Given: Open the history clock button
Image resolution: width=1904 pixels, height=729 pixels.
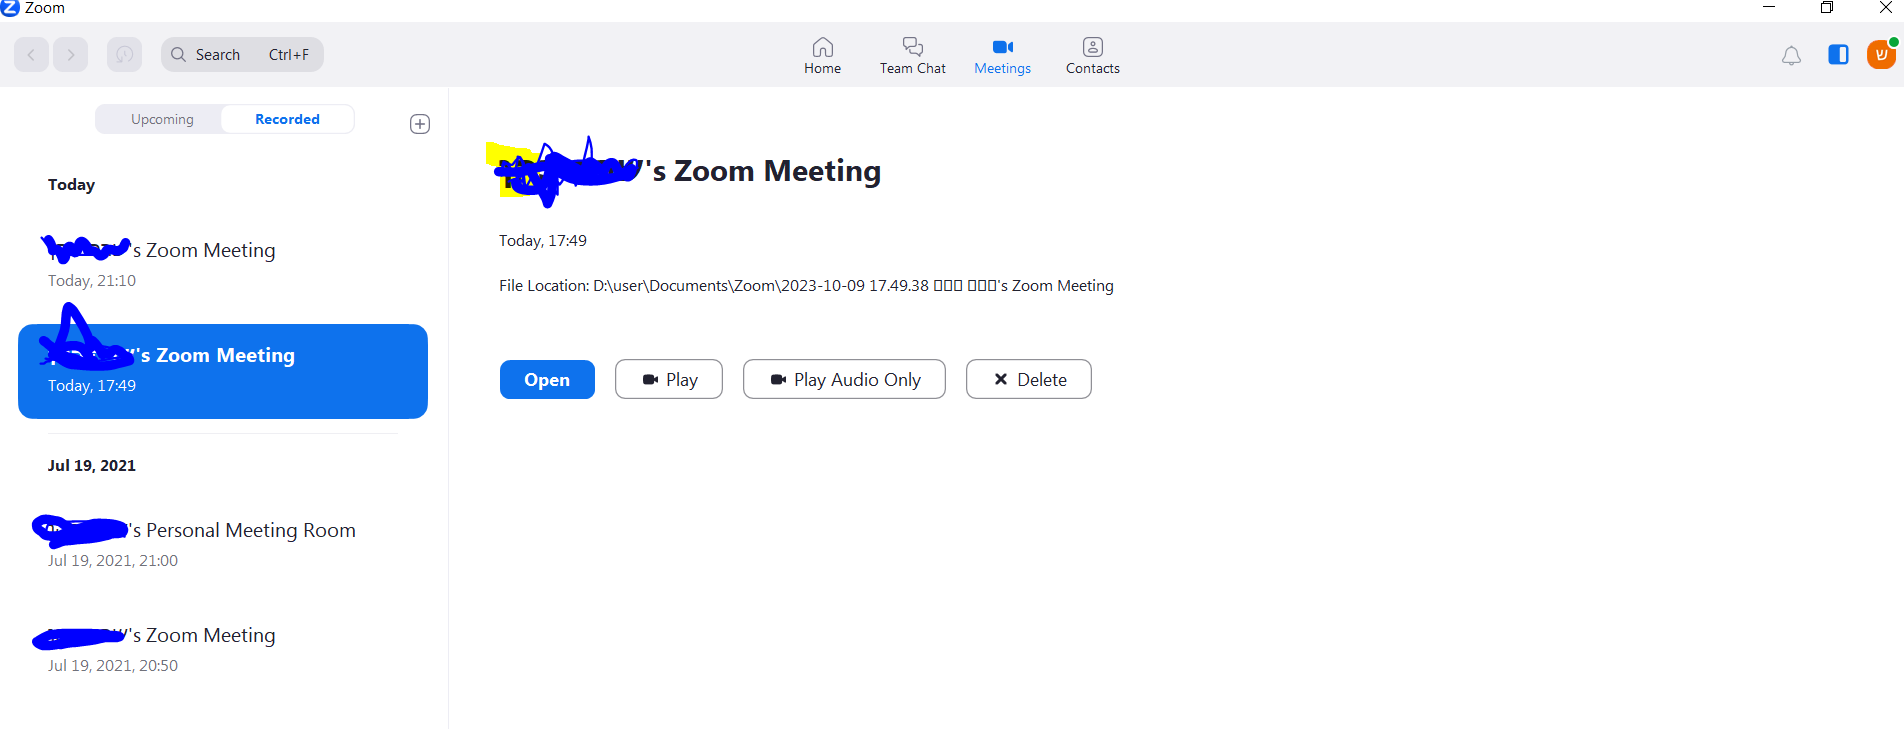Looking at the screenshot, I should (x=124, y=54).
